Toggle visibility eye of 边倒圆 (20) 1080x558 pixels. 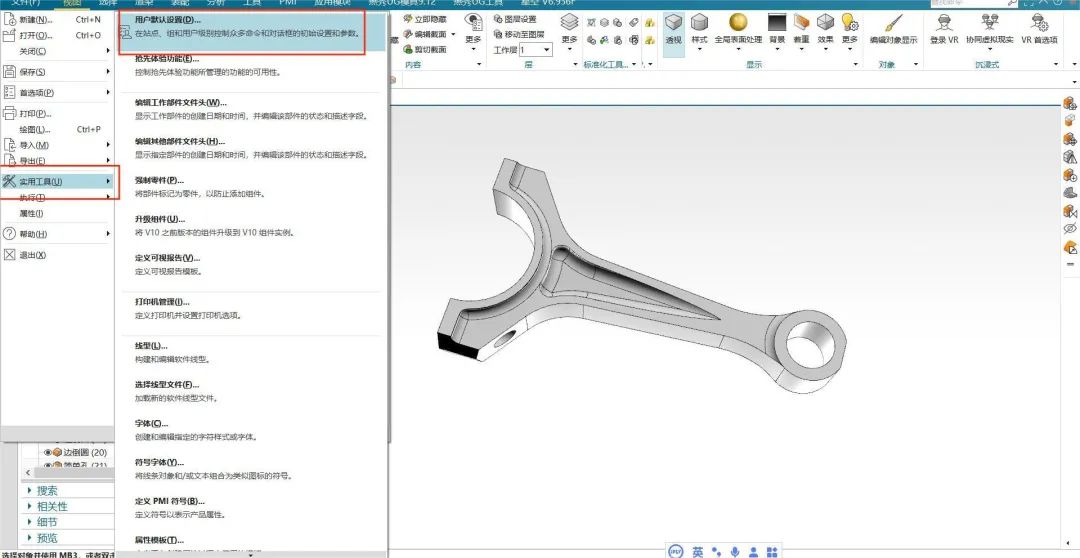click(48, 453)
